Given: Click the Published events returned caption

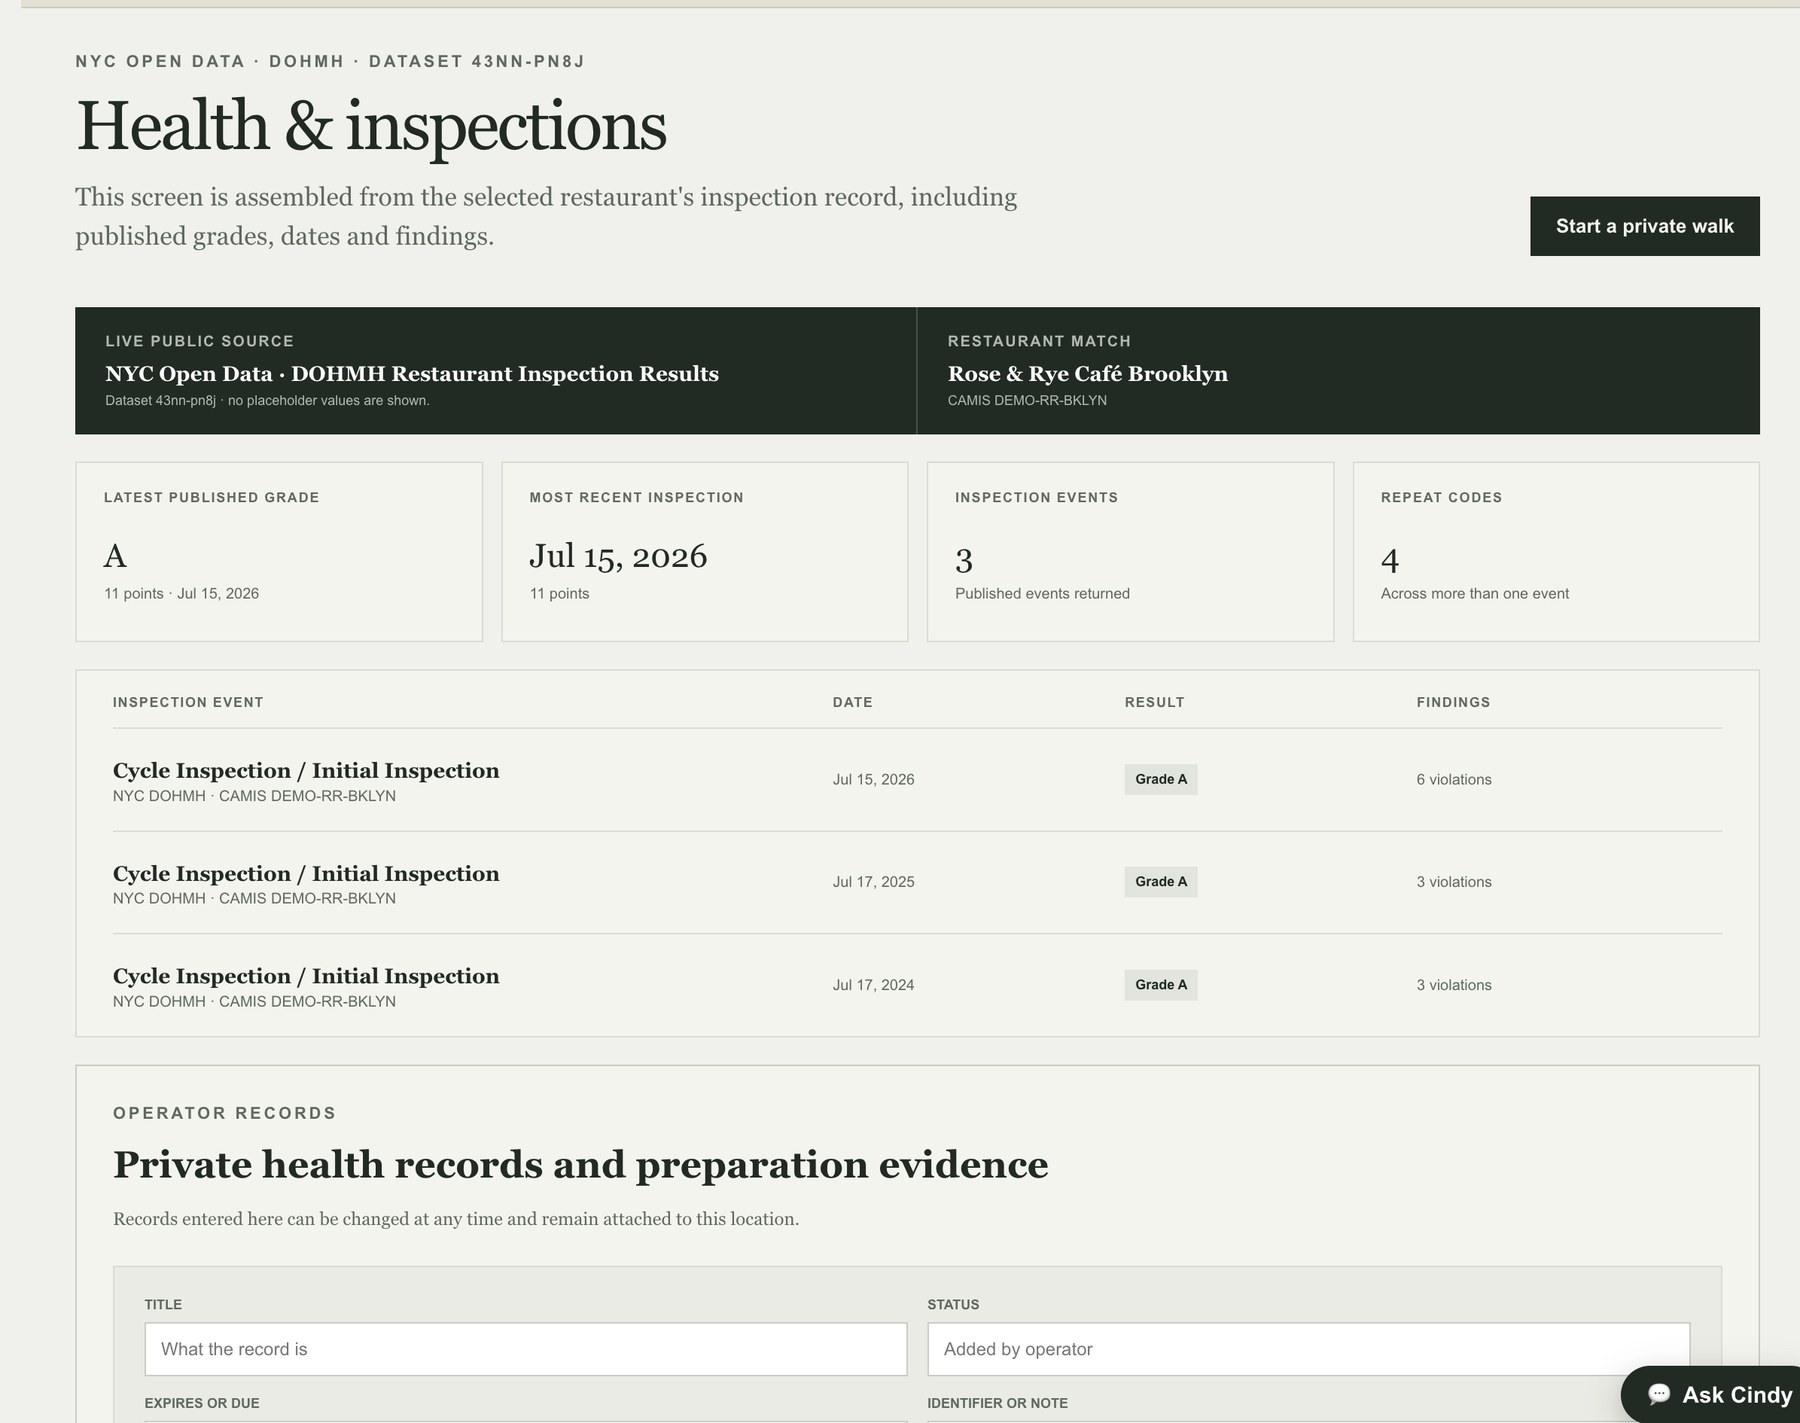Looking at the screenshot, I should click(x=1042, y=594).
